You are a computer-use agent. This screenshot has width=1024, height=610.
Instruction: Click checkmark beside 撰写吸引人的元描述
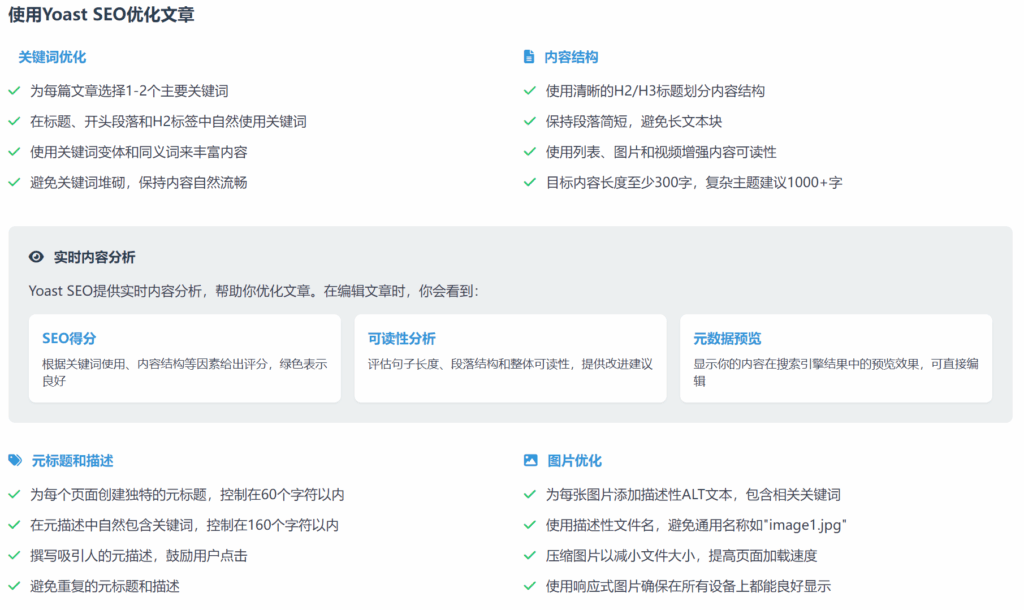(x=14, y=556)
